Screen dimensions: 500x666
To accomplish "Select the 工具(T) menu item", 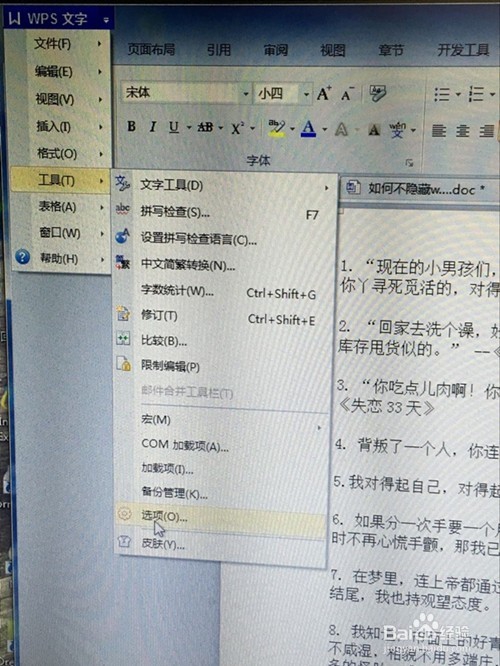I will [60, 181].
